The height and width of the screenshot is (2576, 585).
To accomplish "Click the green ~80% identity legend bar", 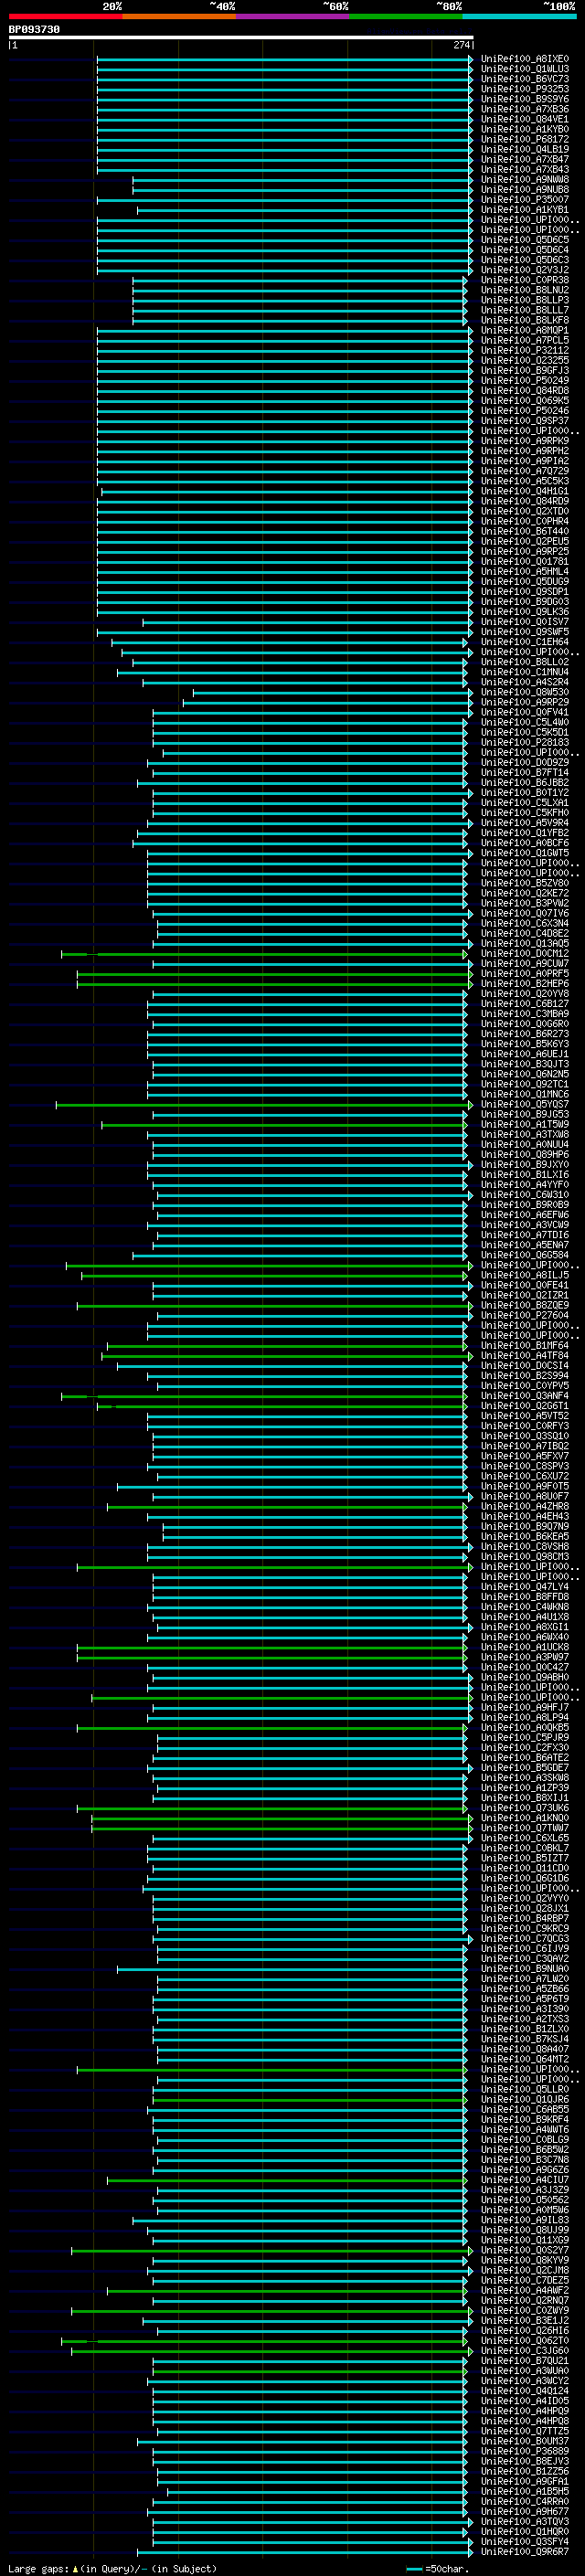I will coord(405,16).
